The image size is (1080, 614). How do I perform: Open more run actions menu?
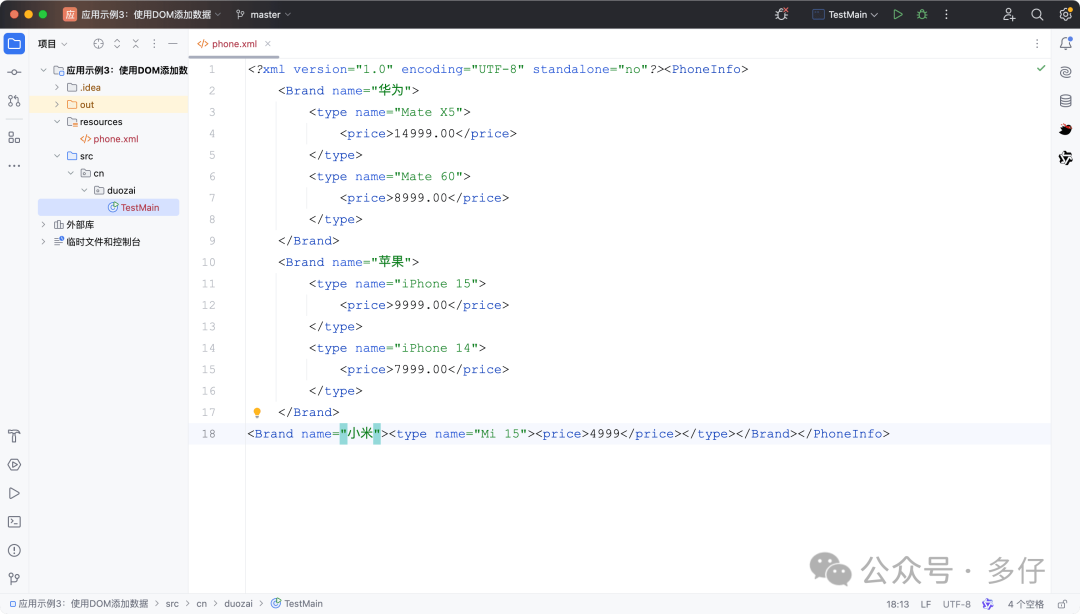tap(946, 14)
